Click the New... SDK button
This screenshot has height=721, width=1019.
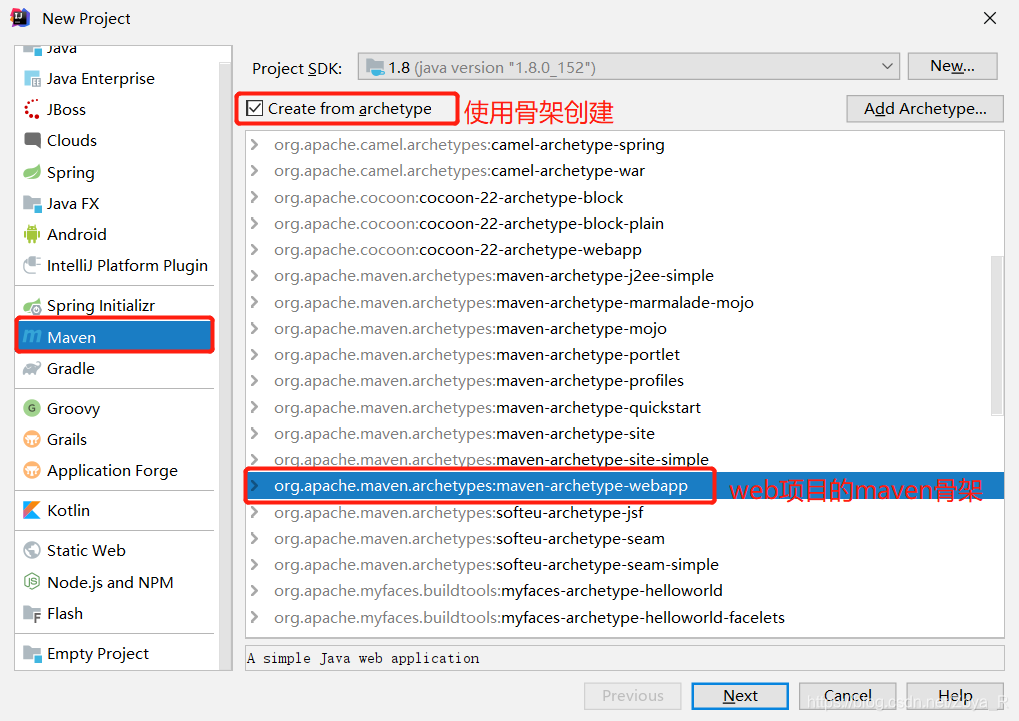coord(952,66)
